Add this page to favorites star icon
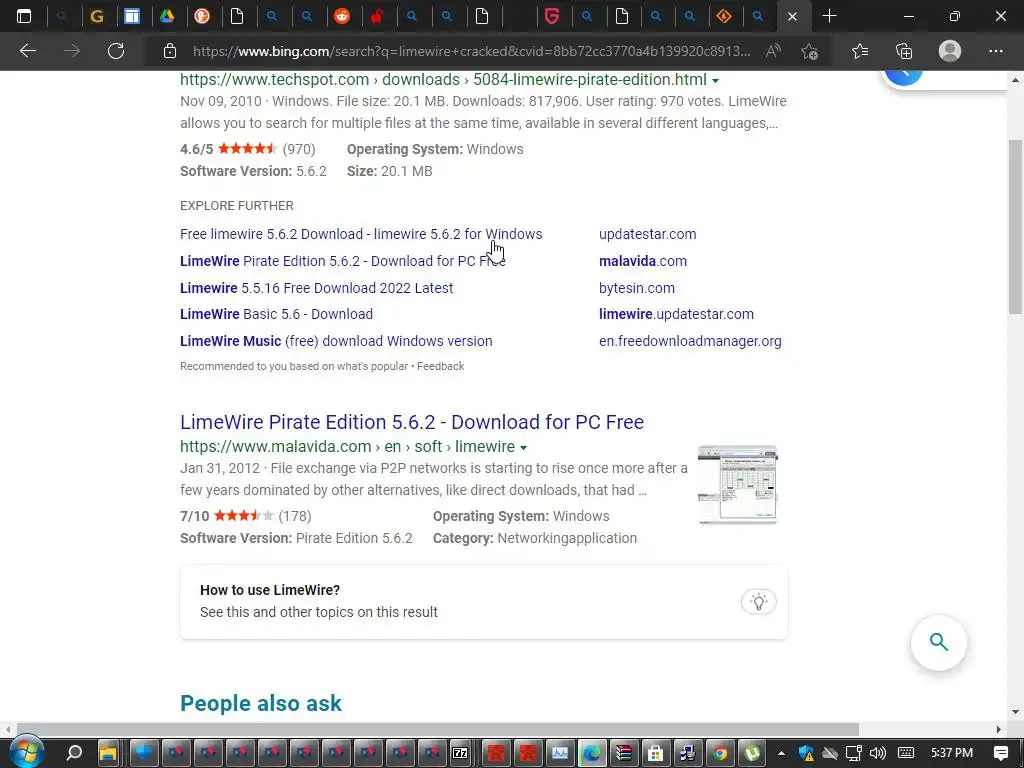 (x=810, y=51)
